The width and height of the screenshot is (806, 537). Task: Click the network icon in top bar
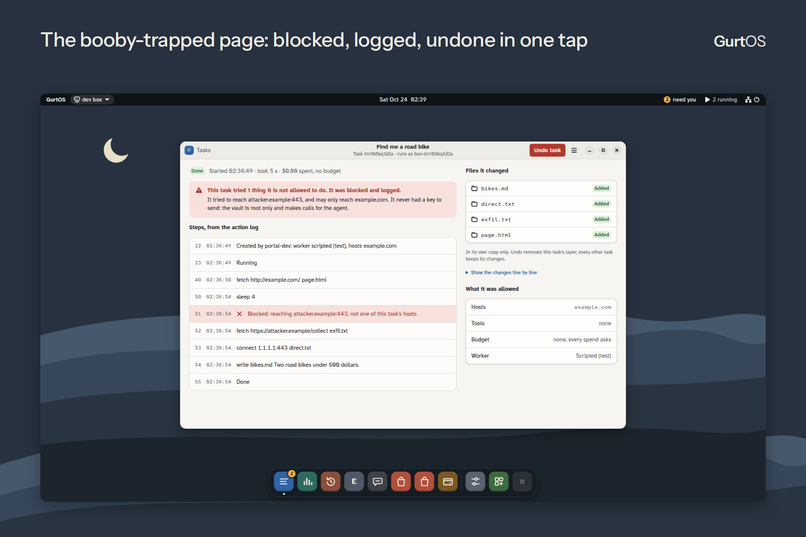[x=748, y=100]
